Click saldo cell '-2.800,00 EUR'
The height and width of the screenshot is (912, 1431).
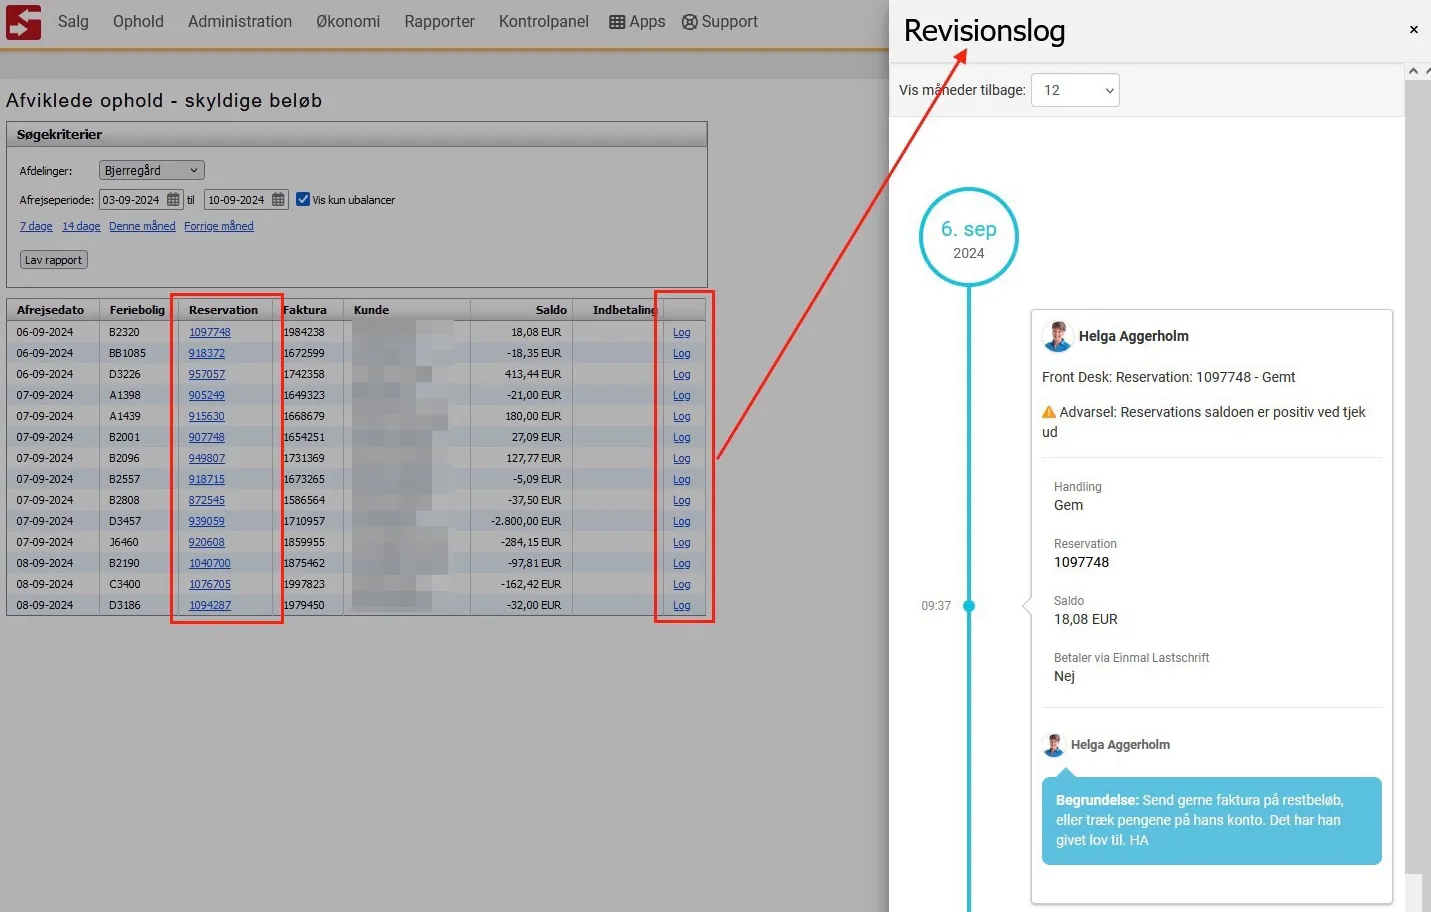[525, 522]
